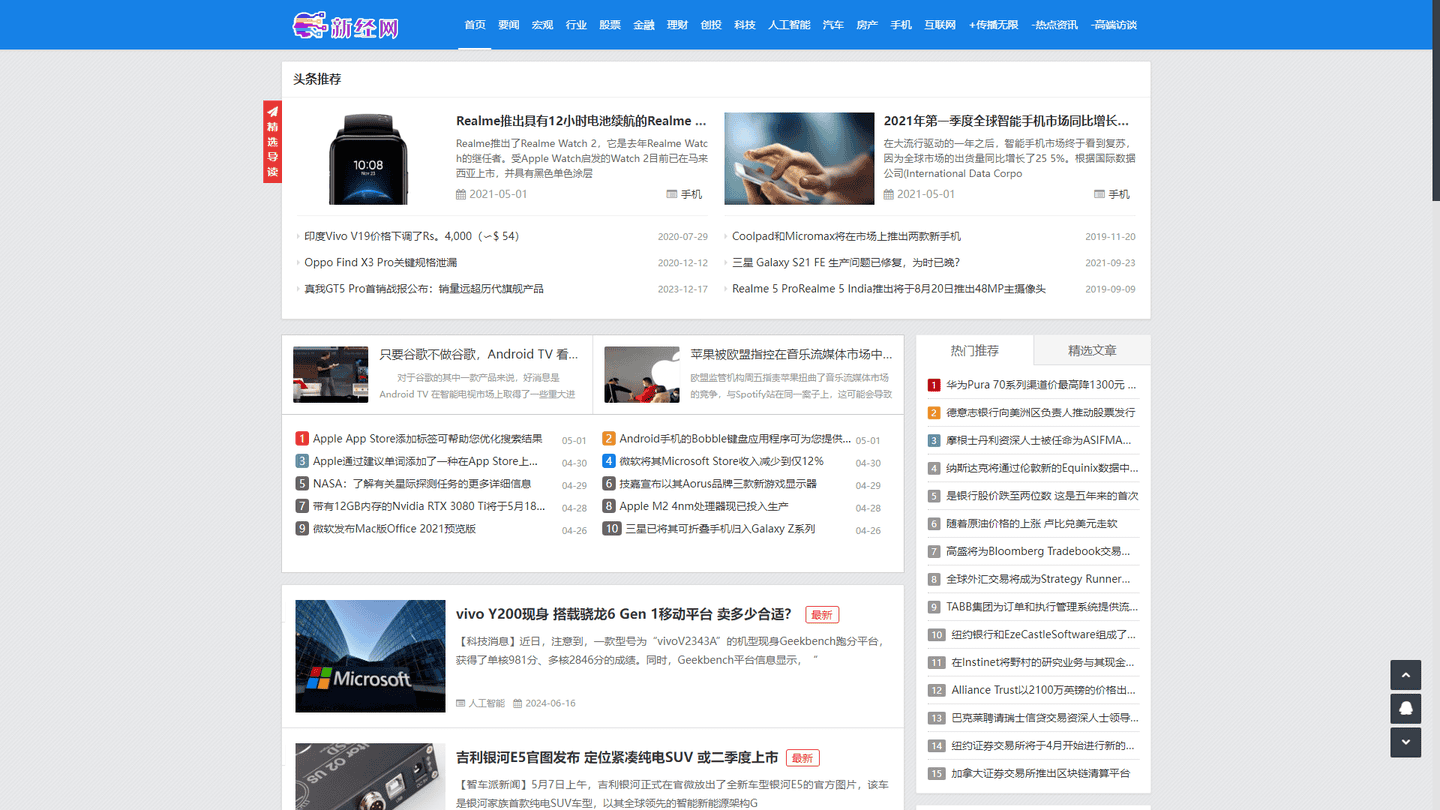This screenshot has width=1440, height=810.
Task: Open the Apple App Store添加标签 item
Action: (x=428, y=438)
